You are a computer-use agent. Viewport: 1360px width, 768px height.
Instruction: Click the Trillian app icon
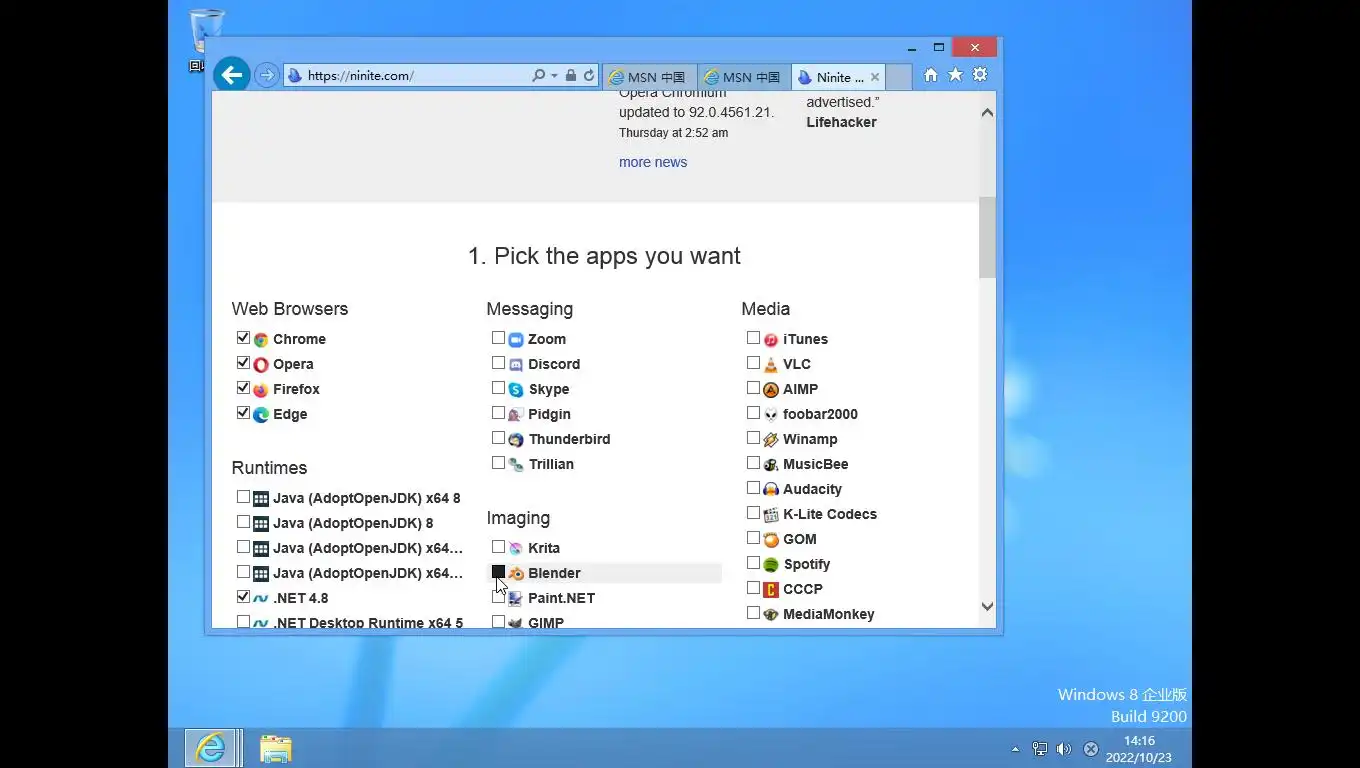pos(516,465)
